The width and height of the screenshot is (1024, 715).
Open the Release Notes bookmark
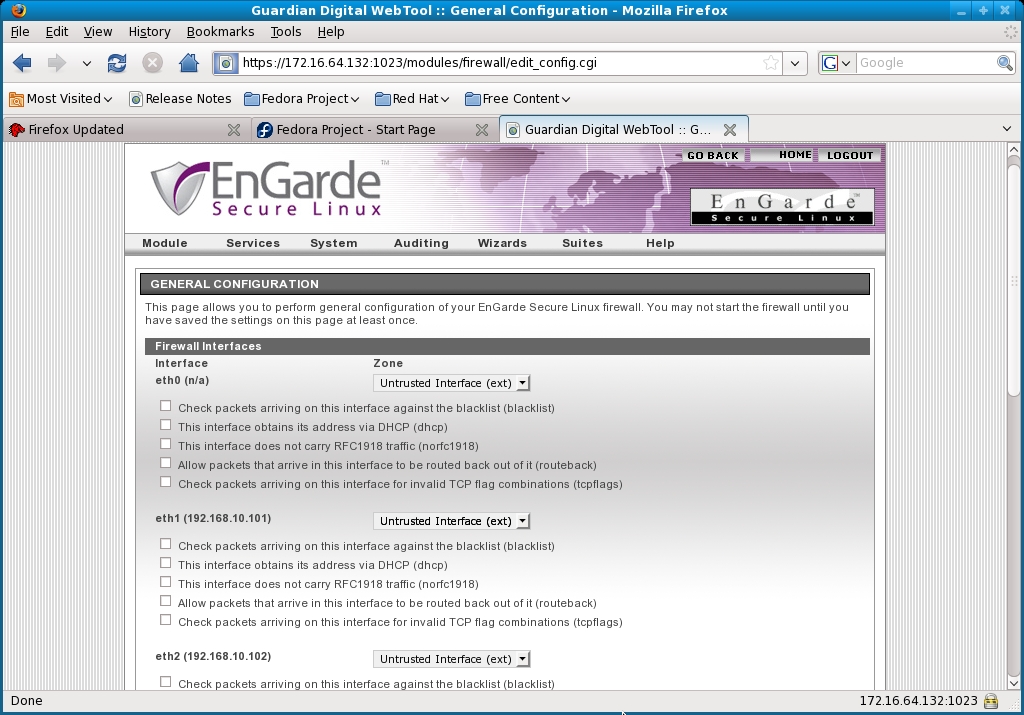[x=180, y=99]
